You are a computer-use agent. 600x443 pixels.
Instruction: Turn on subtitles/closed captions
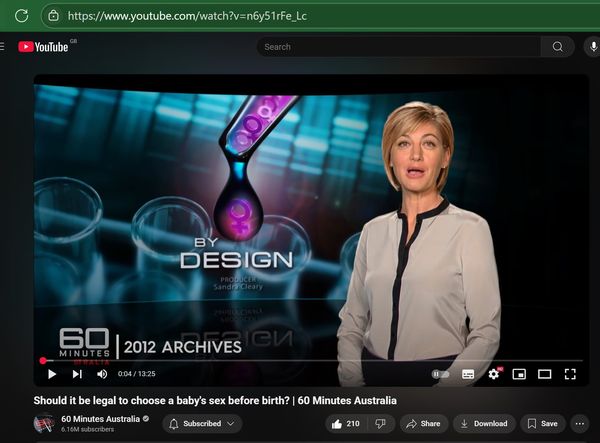(468, 374)
